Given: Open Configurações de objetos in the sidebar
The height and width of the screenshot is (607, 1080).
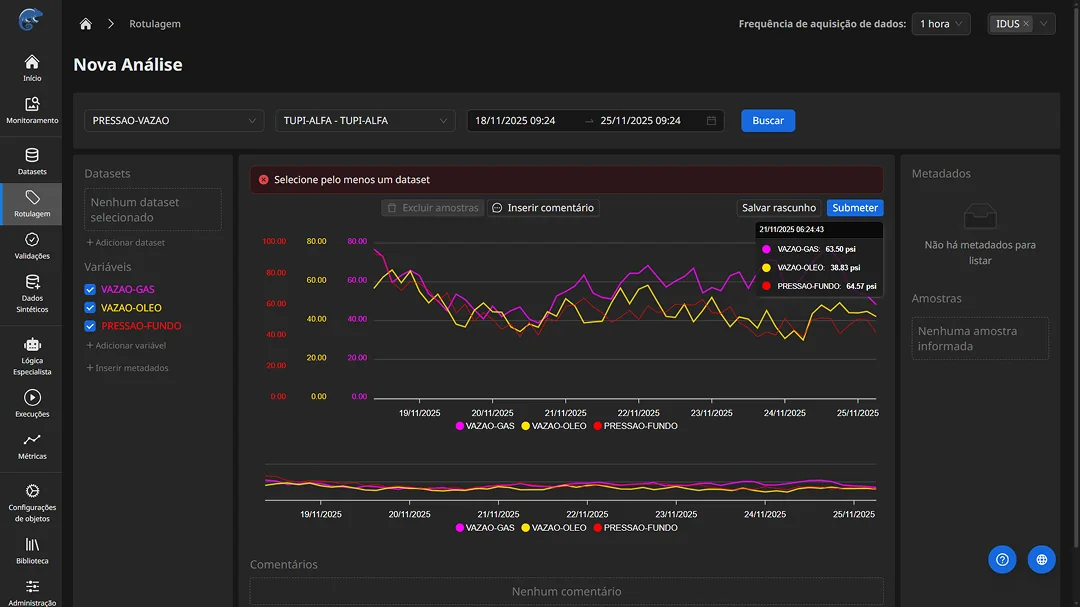Looking at the screenshot, I should [x=32, y=503].
